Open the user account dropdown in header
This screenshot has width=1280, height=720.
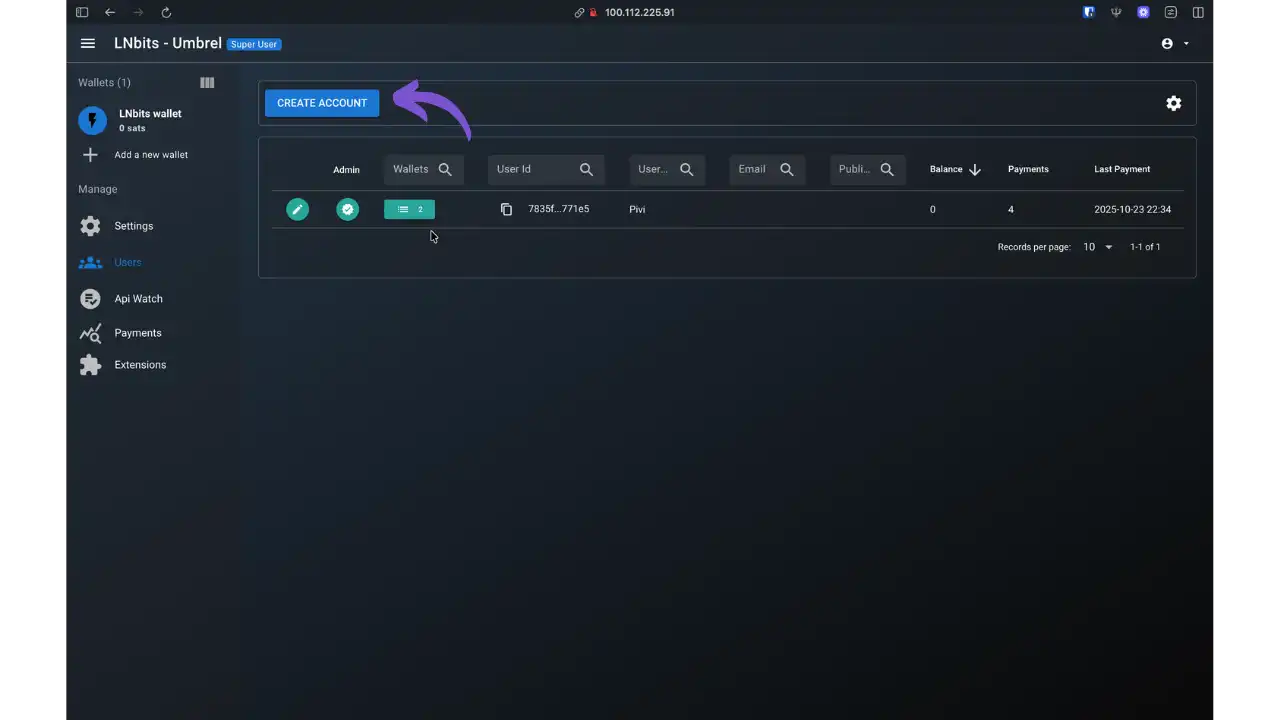pos(1175,44)
